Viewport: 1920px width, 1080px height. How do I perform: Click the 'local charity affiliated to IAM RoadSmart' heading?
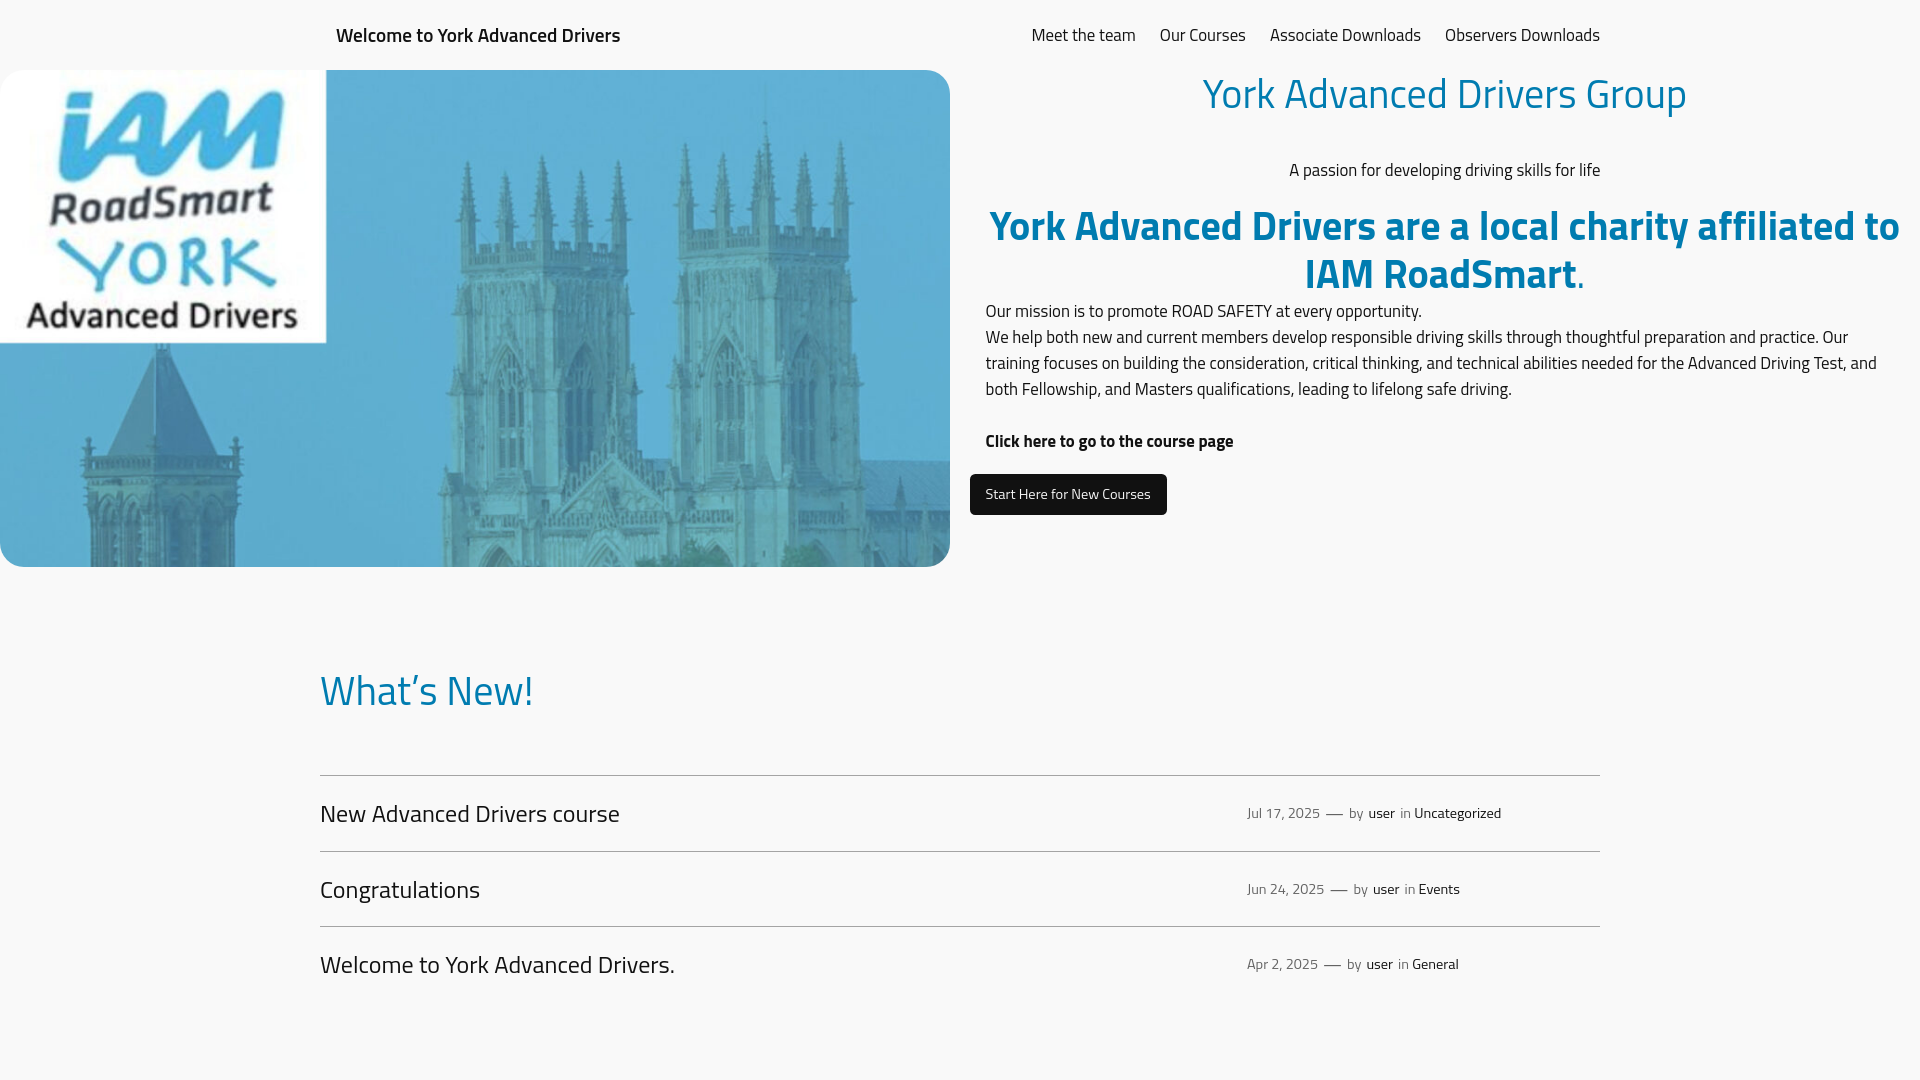(1444, 250)
